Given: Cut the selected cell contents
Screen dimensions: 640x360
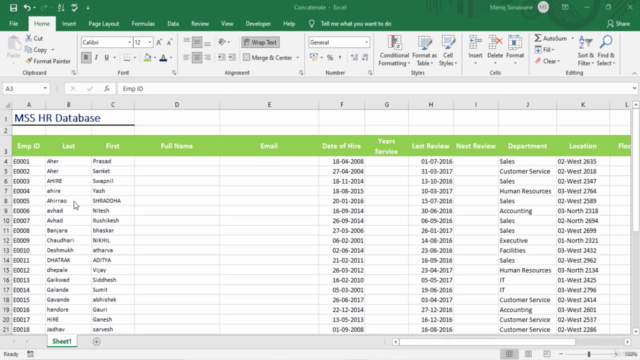Looking at the screenshot, I should pos(34,38).
